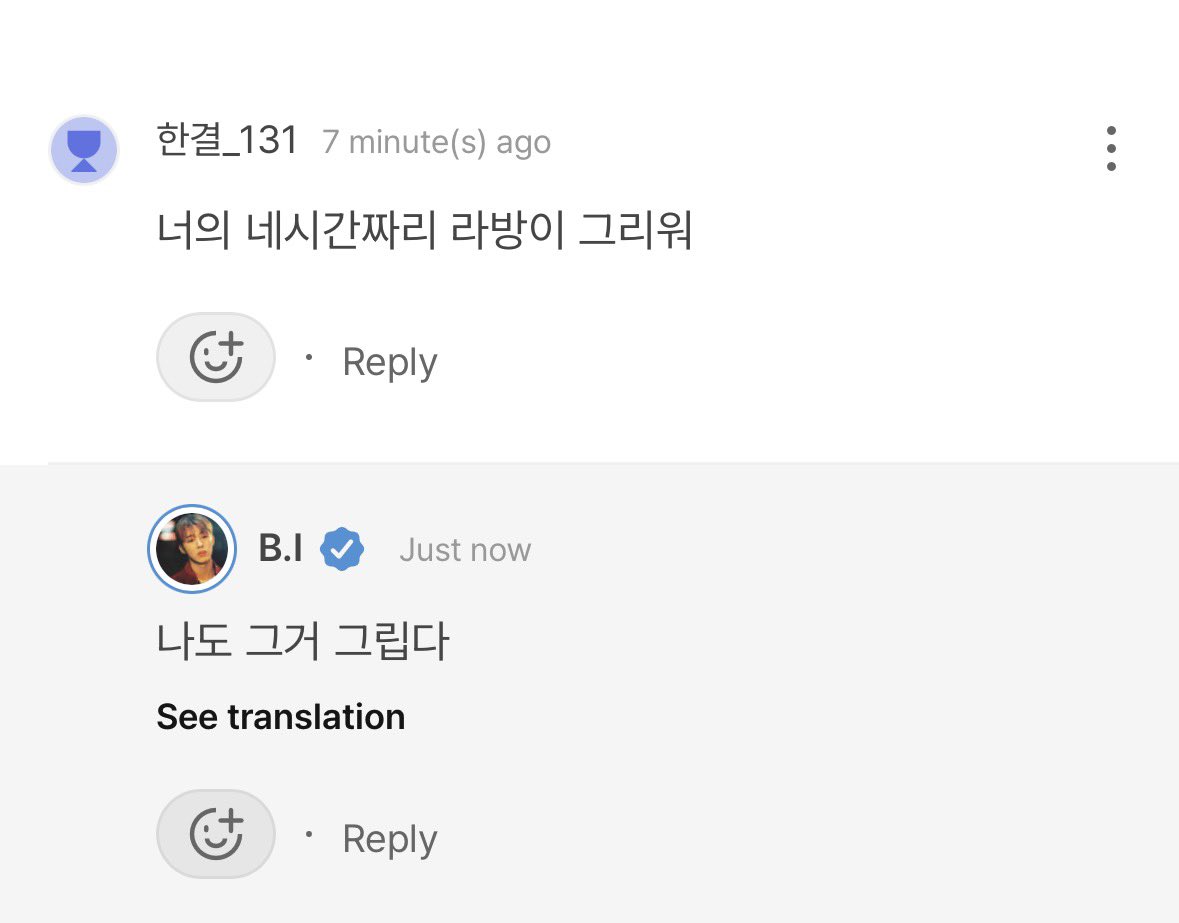Open the B.I username profile
The width and height of the screenshot is (1179, 923).
coord(280,548)
